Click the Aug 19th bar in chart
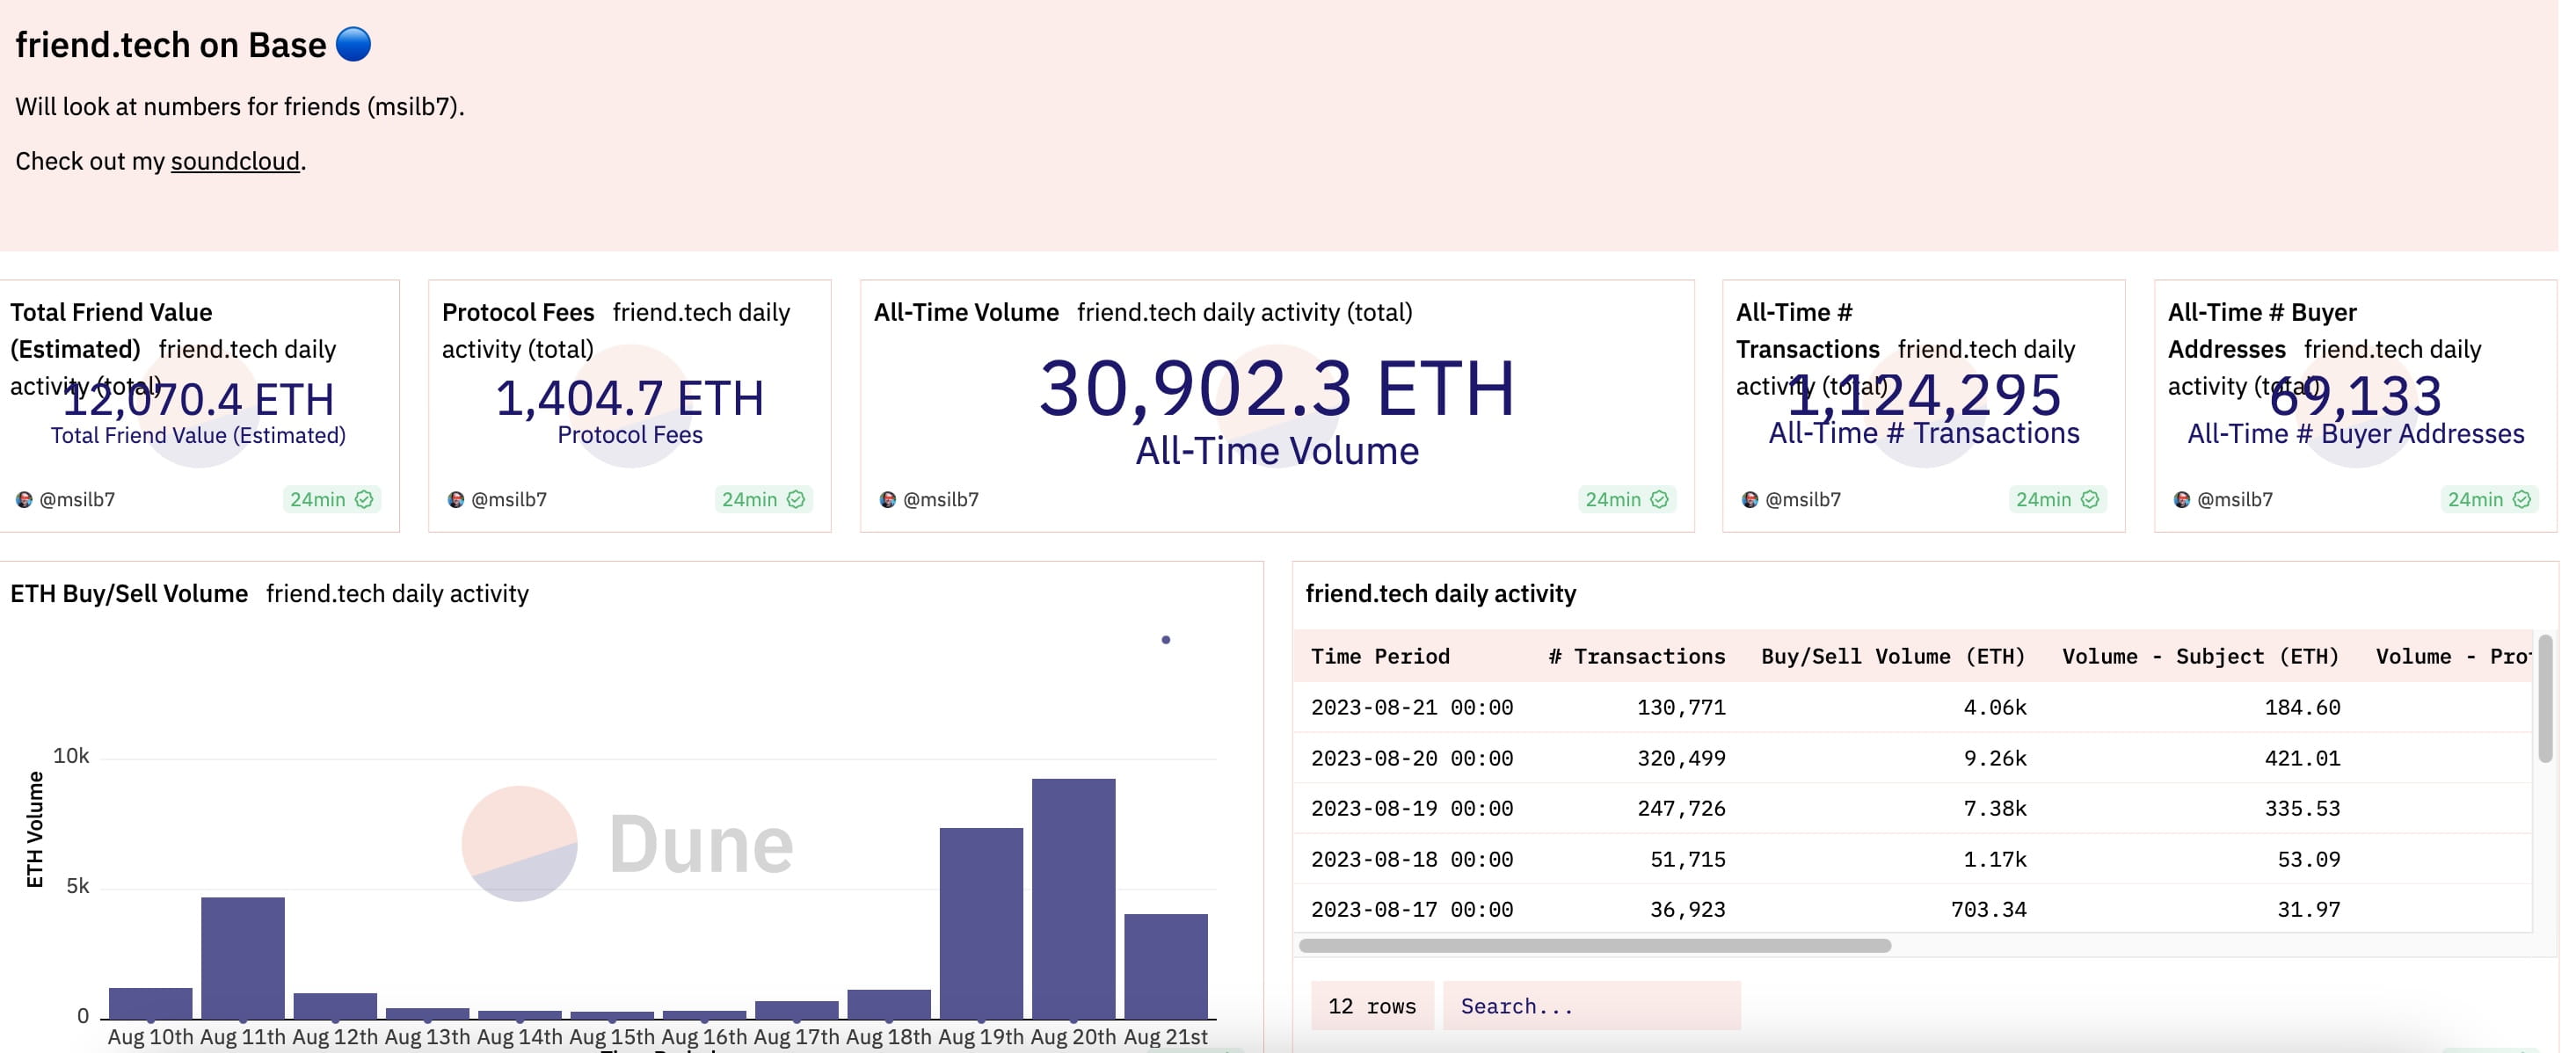 click(x=981, y=923)
